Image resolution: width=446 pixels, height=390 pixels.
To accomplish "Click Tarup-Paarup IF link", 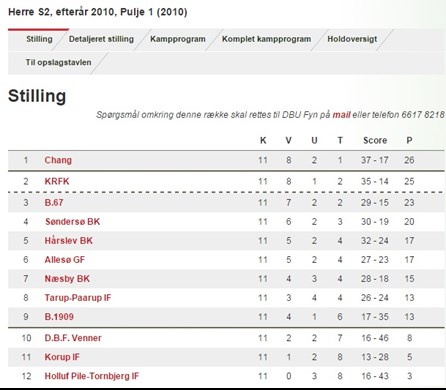I will tap(78, 298).
